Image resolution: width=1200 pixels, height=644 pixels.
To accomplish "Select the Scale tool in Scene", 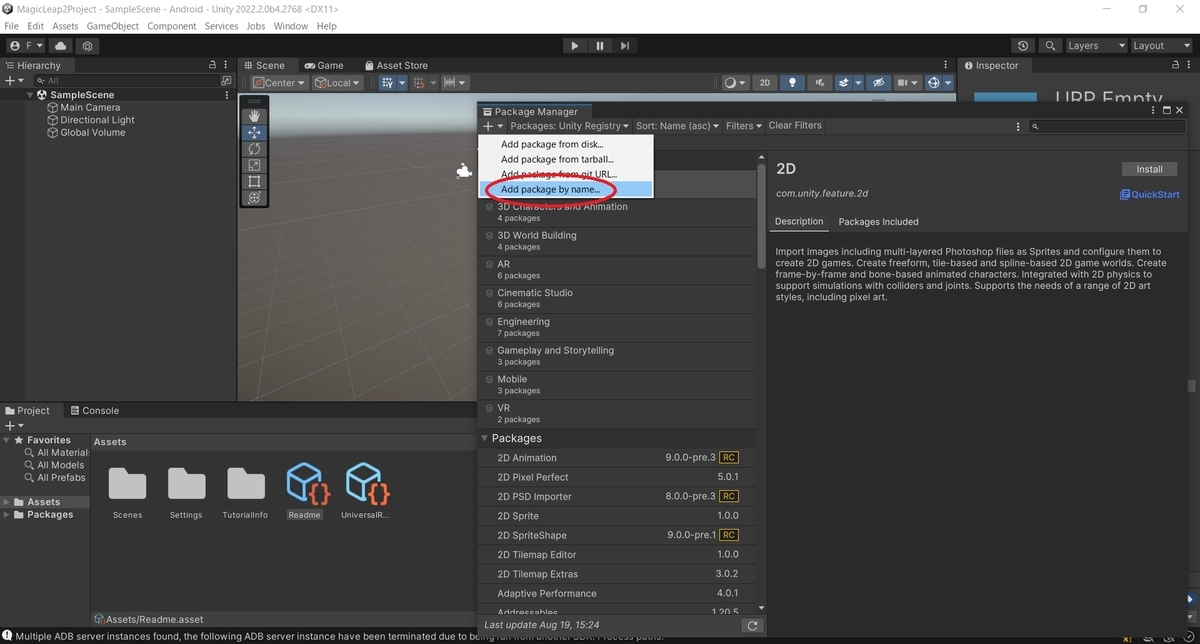I will point(254,165).
